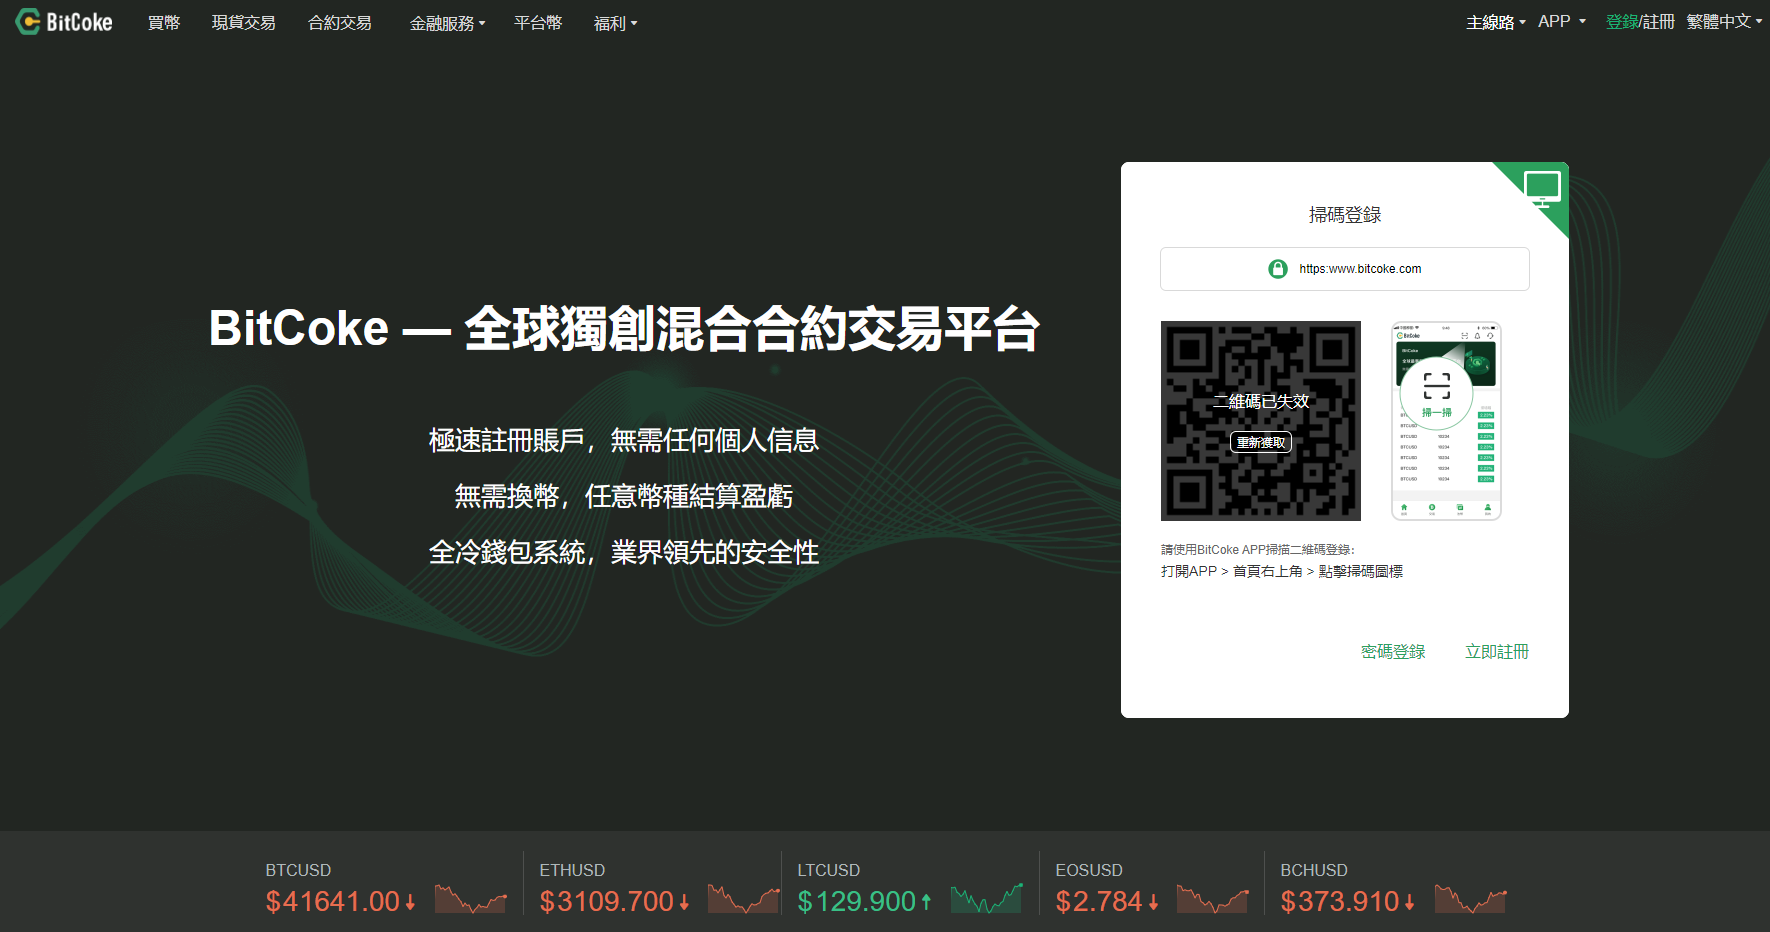The image size is (1770, 932).
Task: Click the expired QR code image
Action: tap(1261, 421)
